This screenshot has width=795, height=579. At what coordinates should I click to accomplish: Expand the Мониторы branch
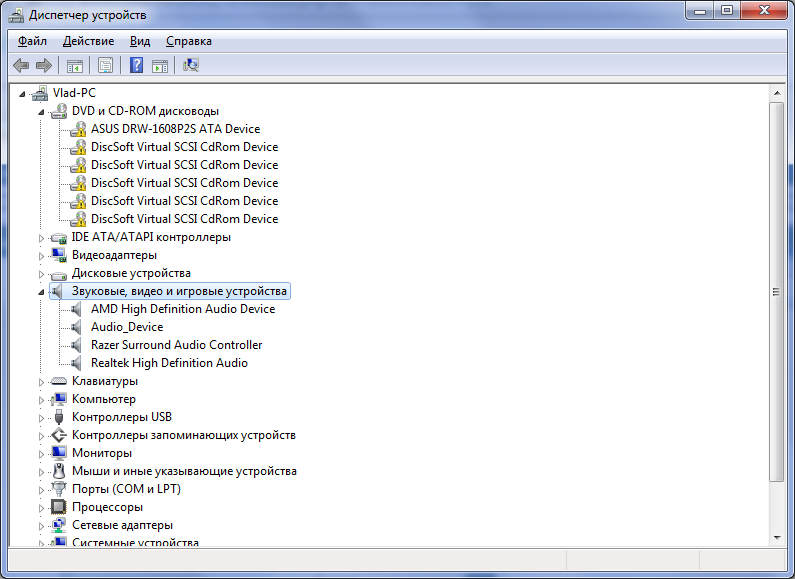[x=42, y=454]
